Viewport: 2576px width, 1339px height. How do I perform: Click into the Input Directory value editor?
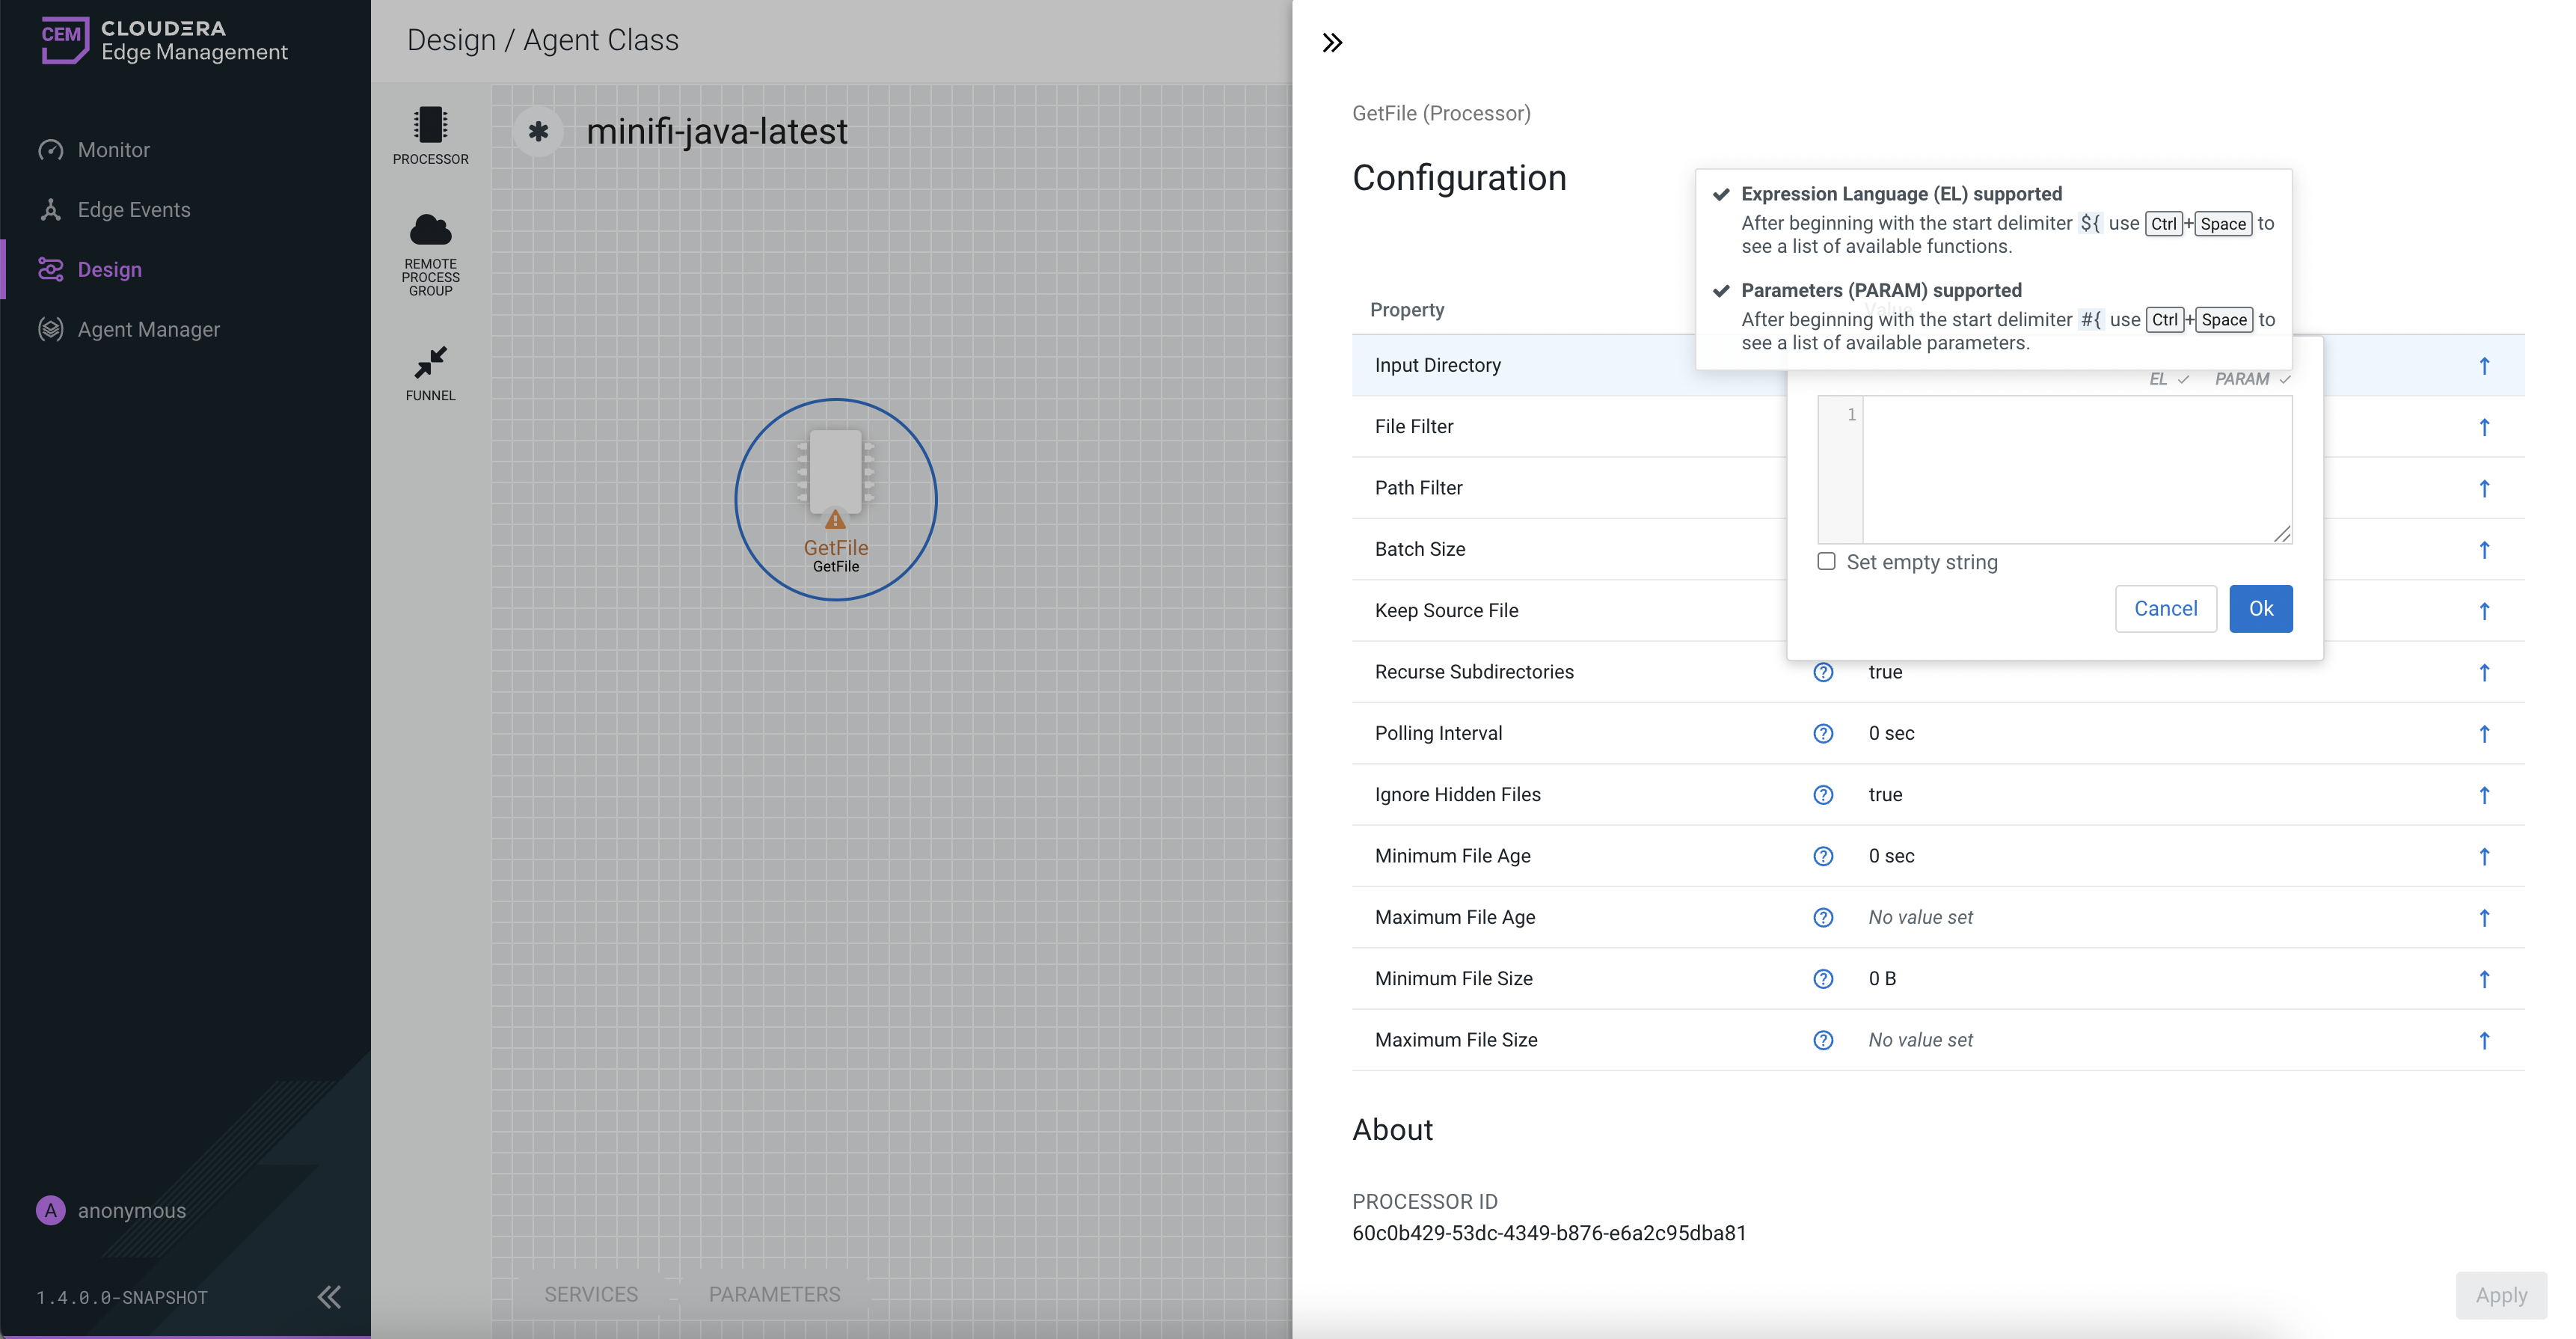(x=2075, y=468)
